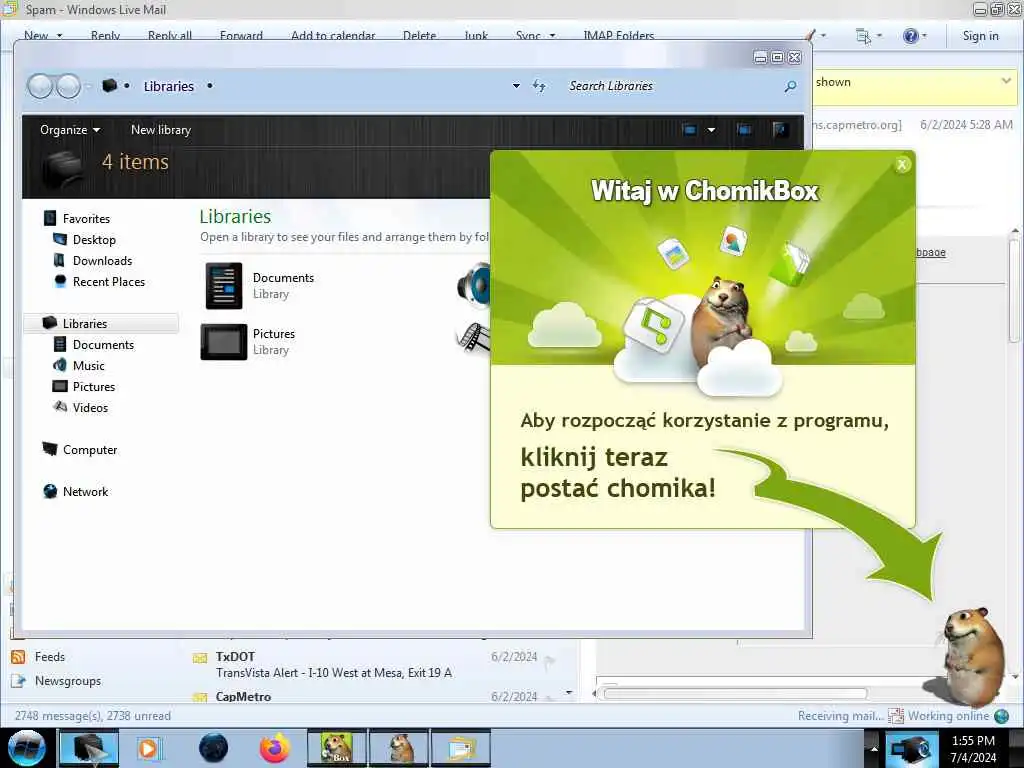
Task: Select Libraries node in navigation pane
Action: coord(101,323)
